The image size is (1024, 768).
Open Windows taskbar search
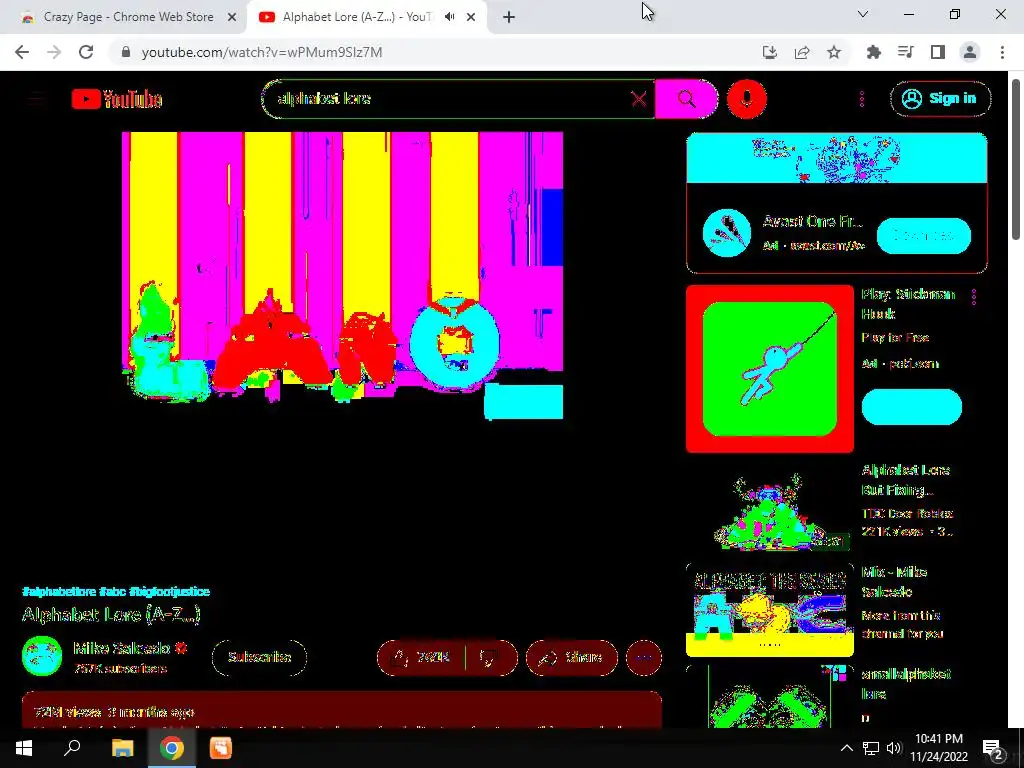click(x=72, y=748)
